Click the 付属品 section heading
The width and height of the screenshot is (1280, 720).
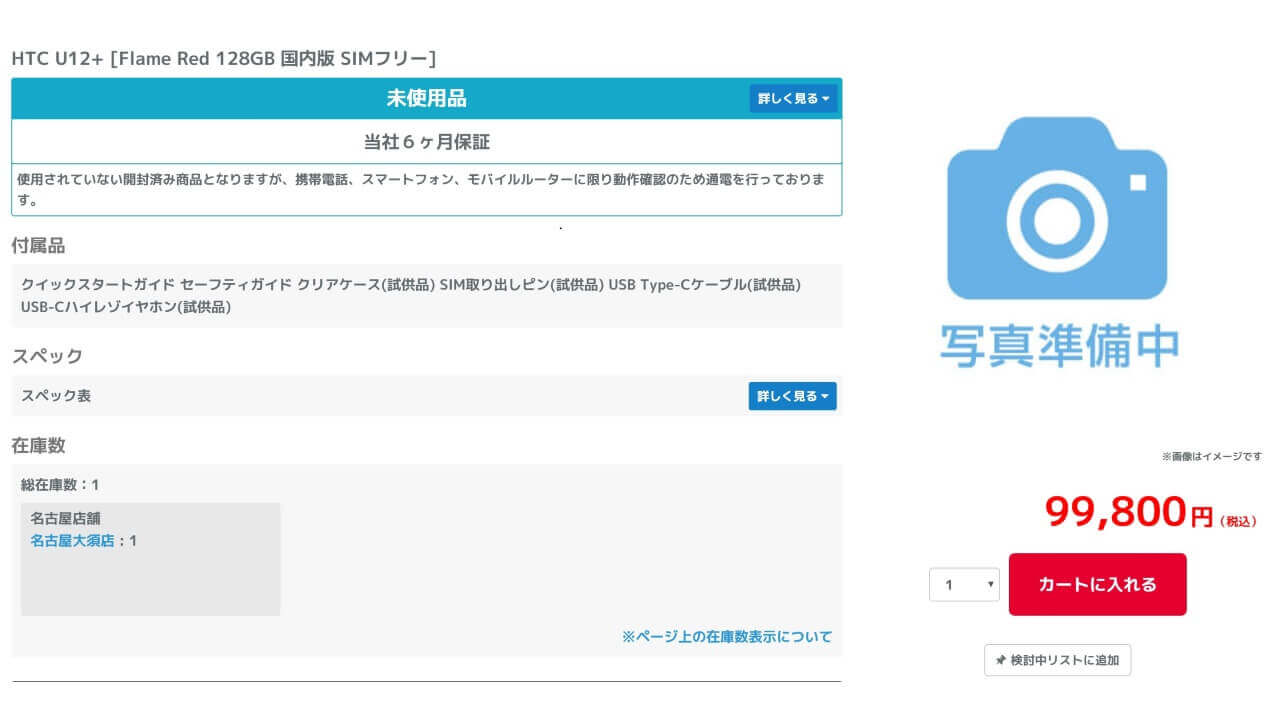pos(38,246)
